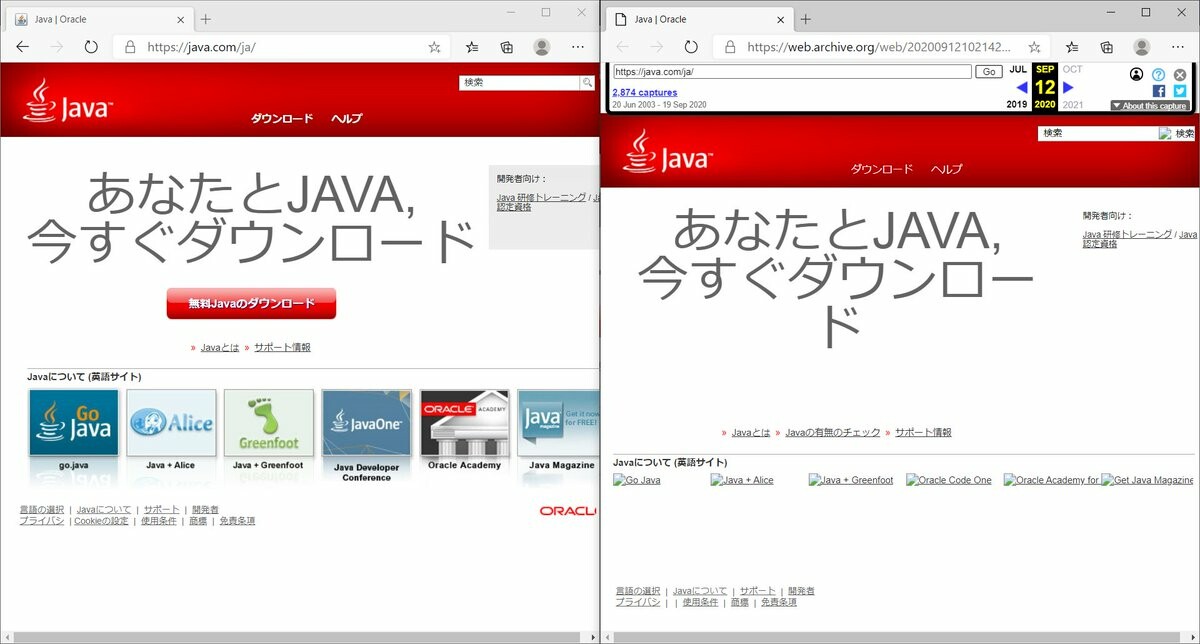Close the Wayback Machine toolbar

tap(1180, 74)
